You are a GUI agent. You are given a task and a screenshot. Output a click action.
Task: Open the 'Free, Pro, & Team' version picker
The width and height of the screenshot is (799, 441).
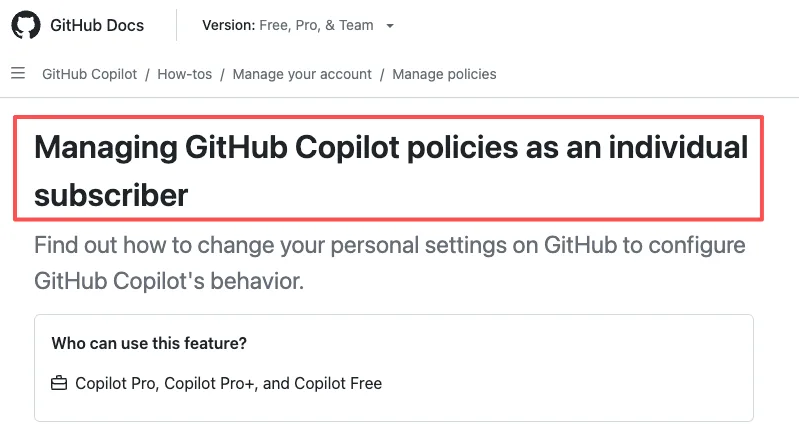tap(298, 25)
